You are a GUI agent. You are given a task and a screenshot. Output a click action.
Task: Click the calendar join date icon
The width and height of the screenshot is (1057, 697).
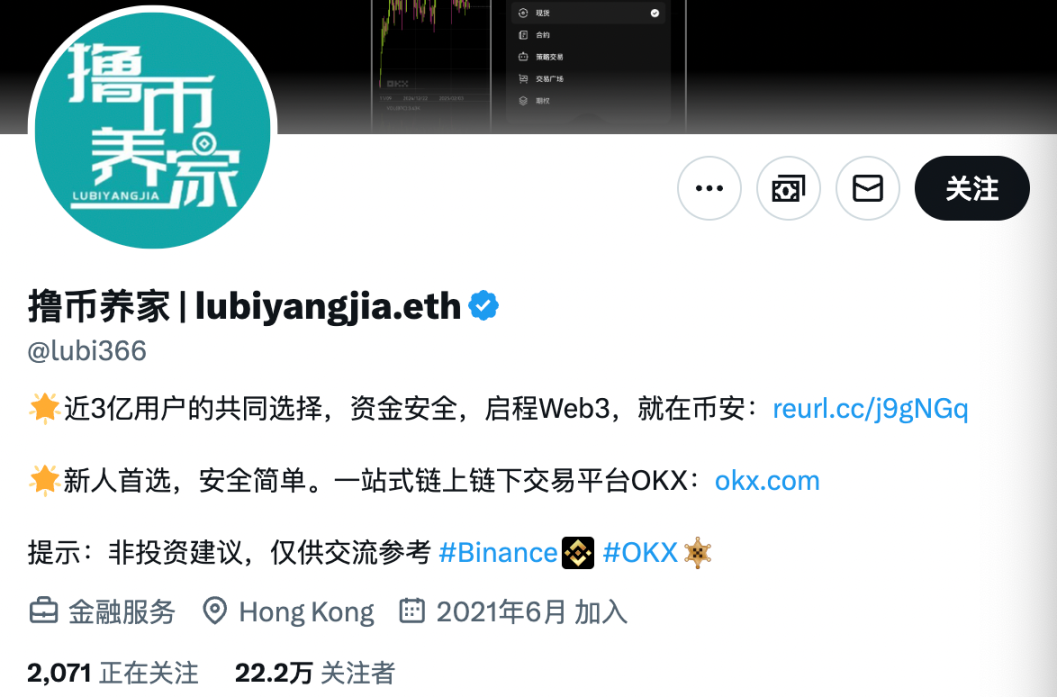pyautogui.click(x=412, y=611)
